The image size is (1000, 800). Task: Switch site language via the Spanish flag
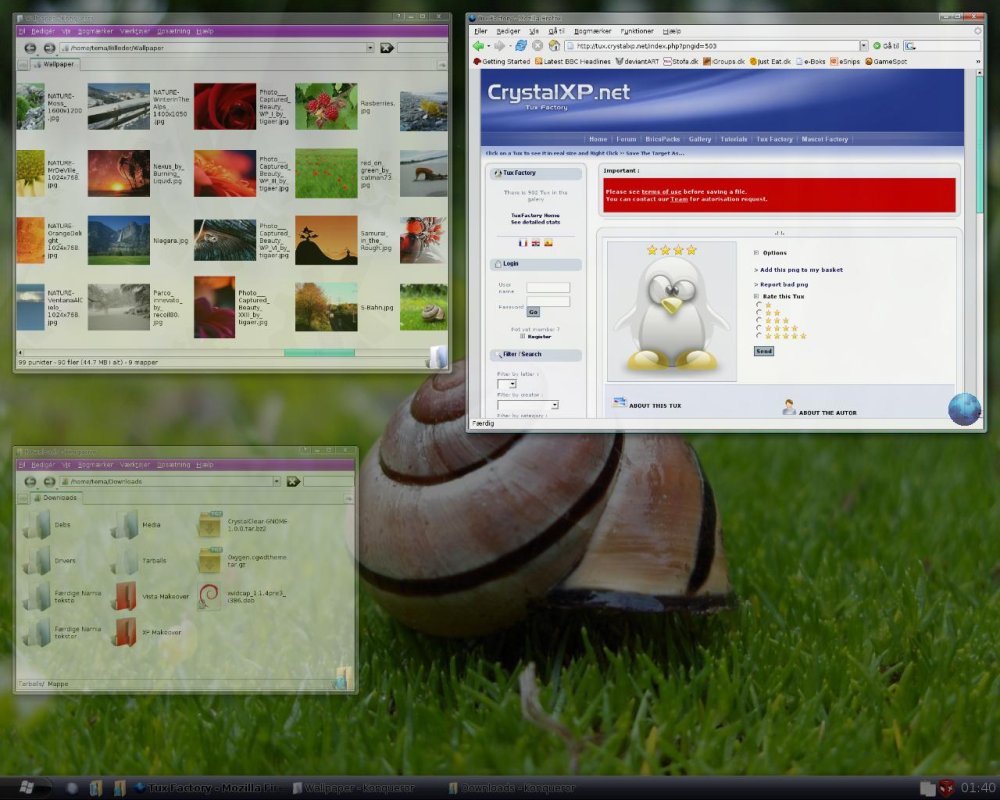click(548, 243)
